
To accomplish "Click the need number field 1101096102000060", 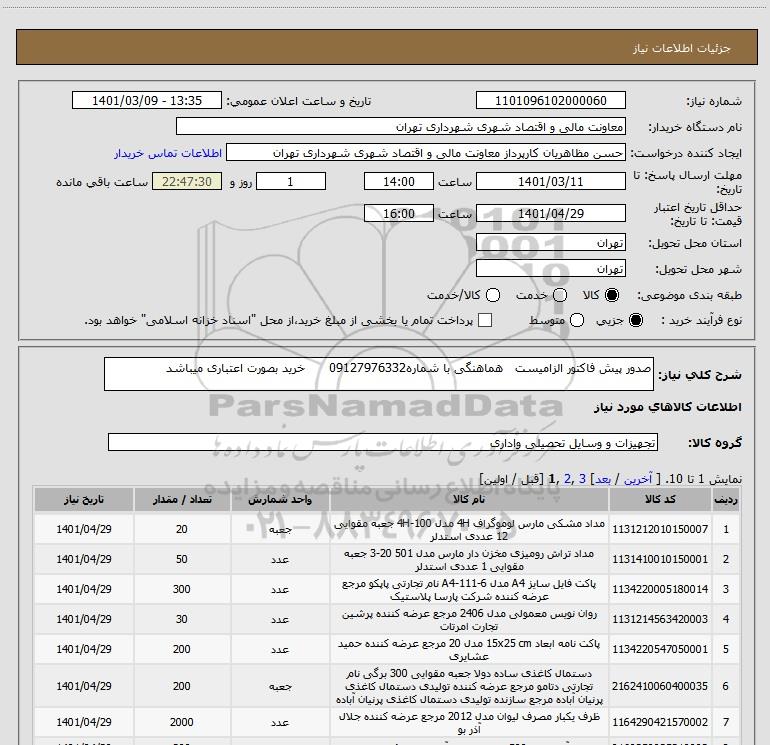I will pos(550,100).
